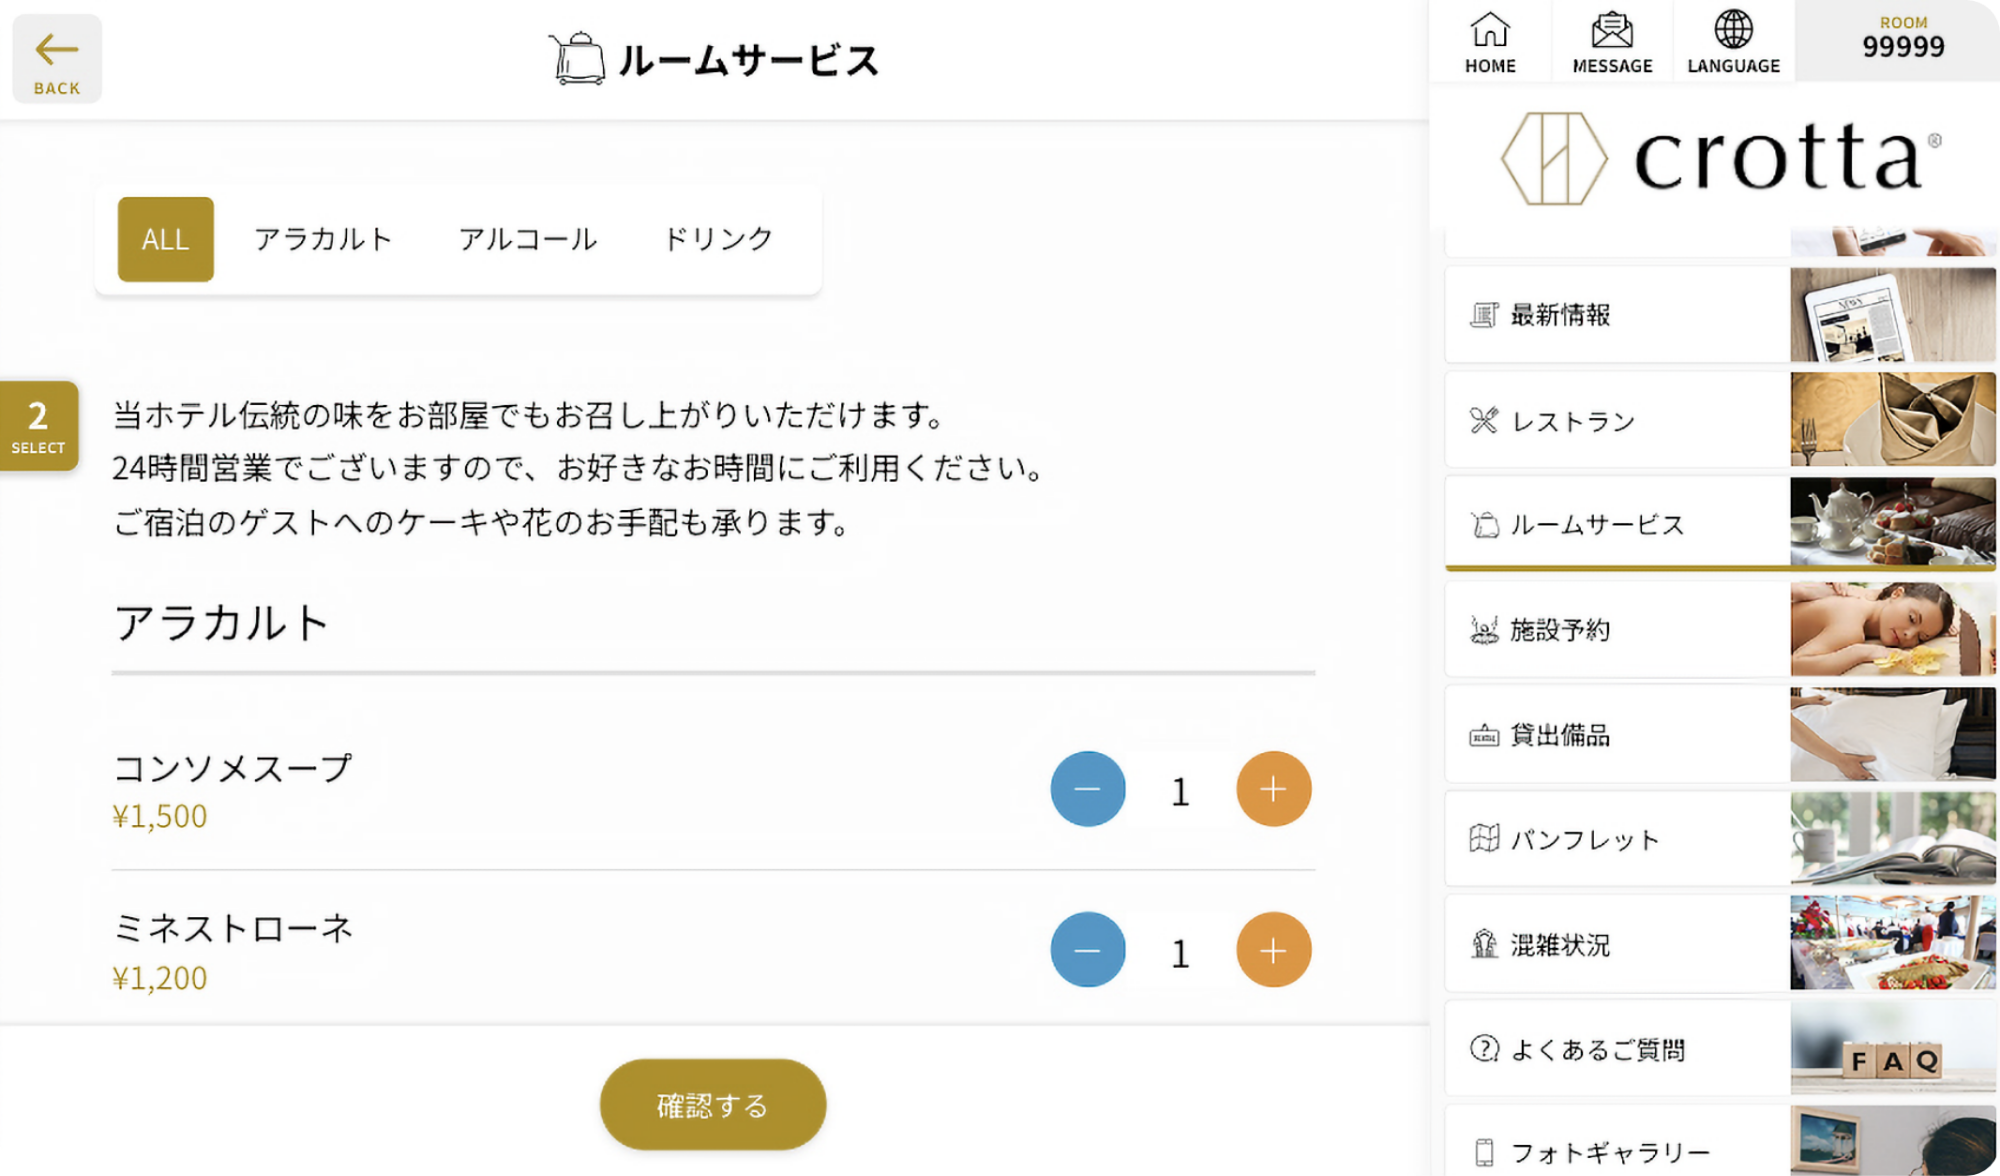Open よくあるご質問 FAQ item
The height and width of the screenshot is (1176, 2000).
[x=1618, y=1049]
